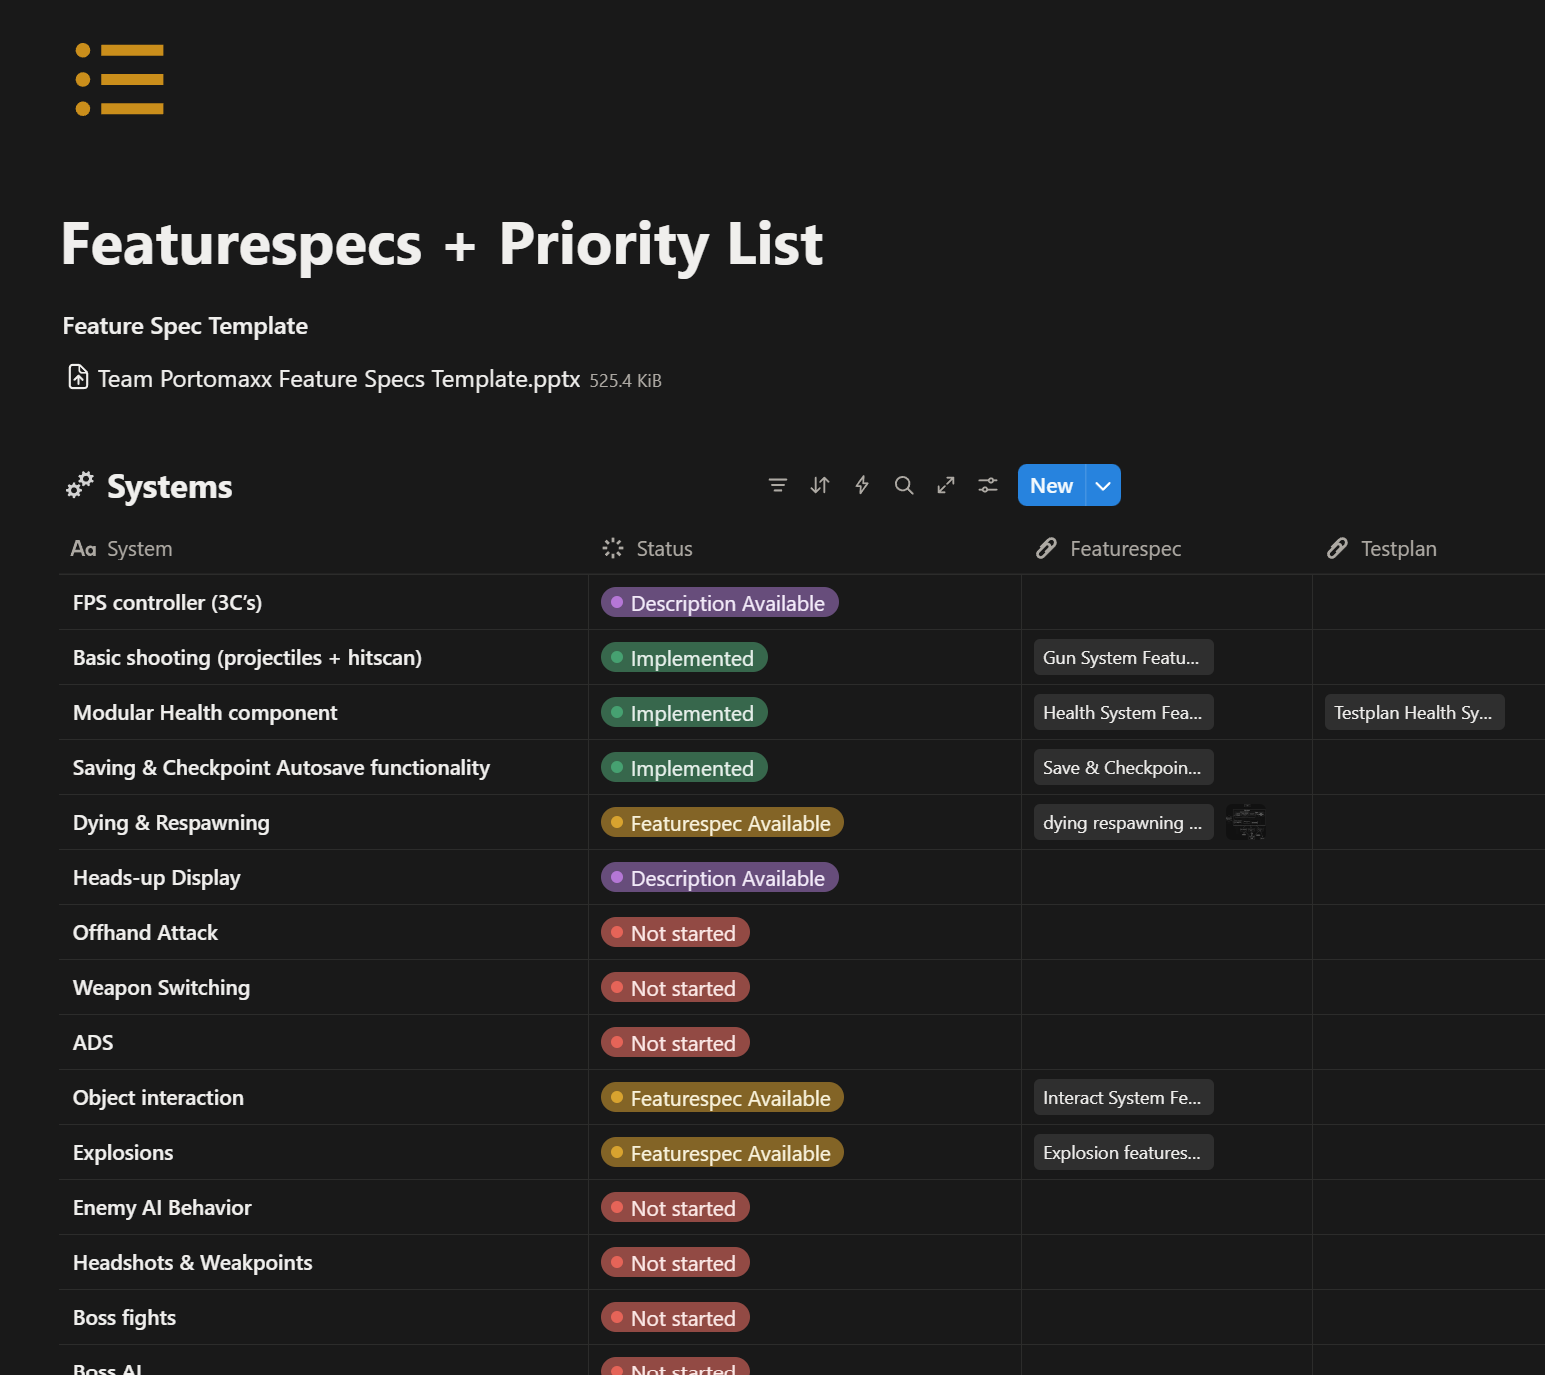
Task: Click the Testplan column header
Action: click(1398, 549)
